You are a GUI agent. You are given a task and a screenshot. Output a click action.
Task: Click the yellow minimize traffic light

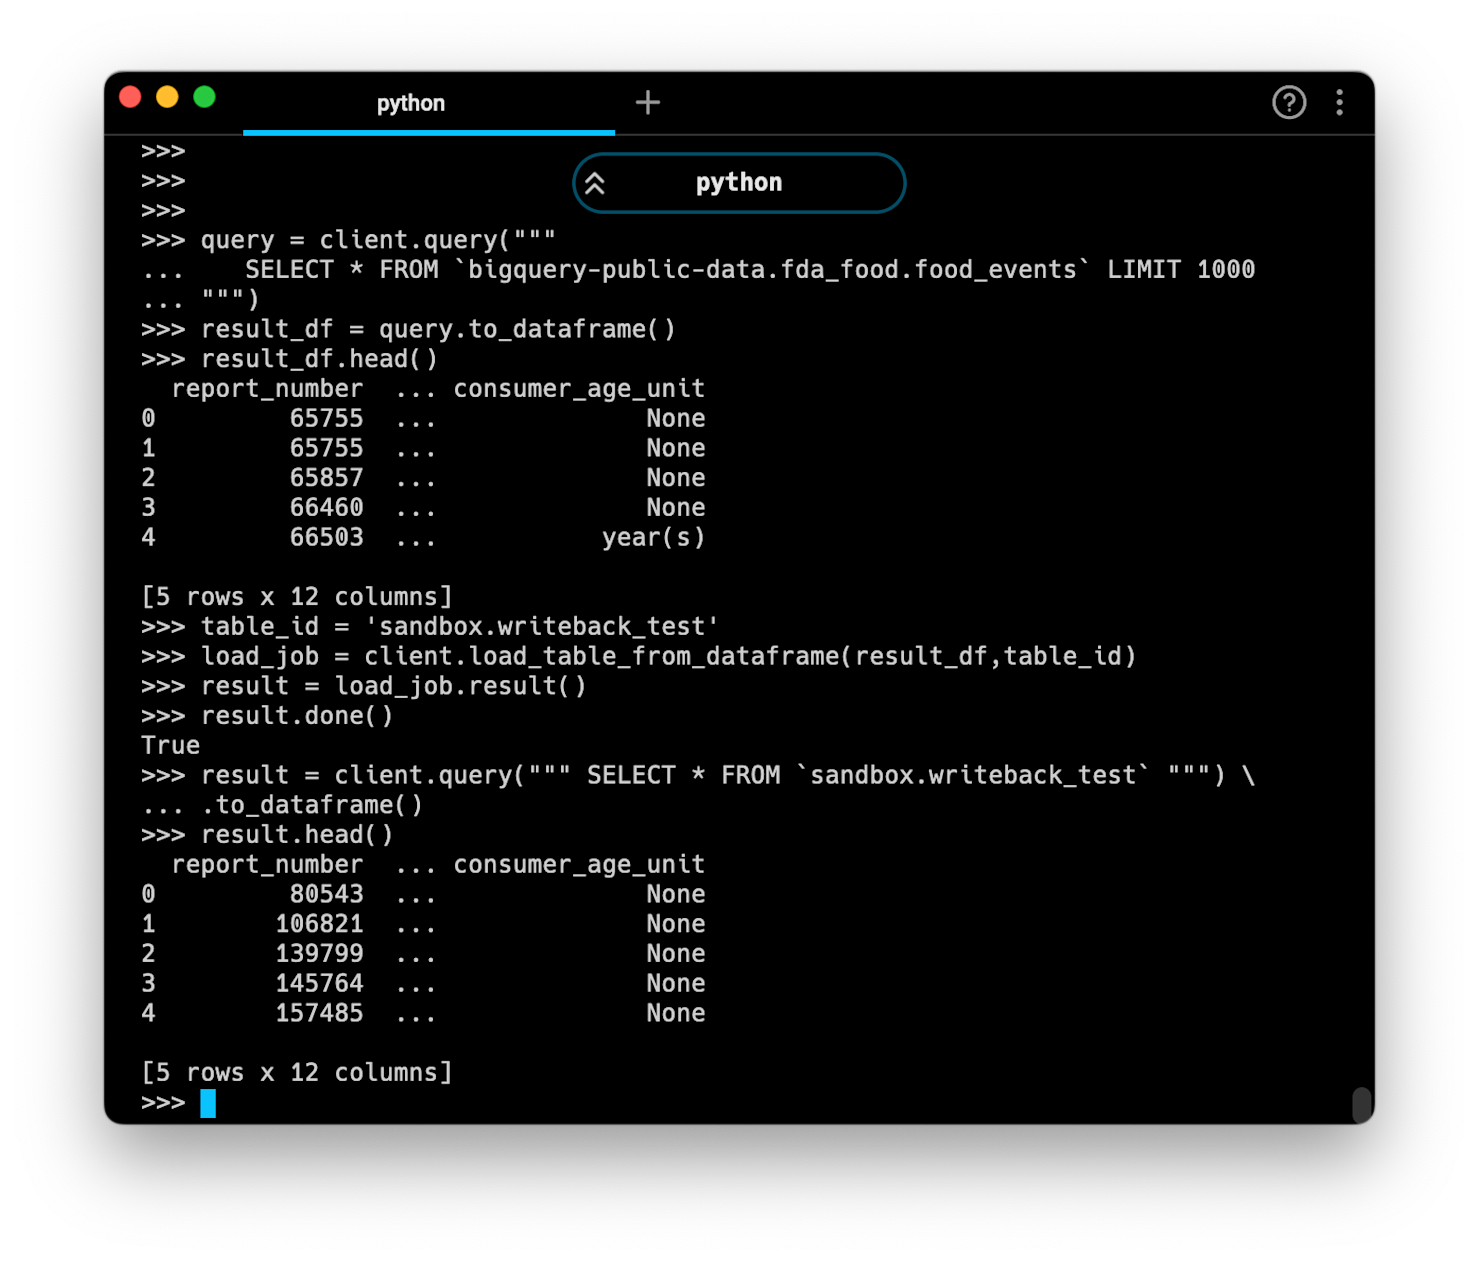(167, 96)
